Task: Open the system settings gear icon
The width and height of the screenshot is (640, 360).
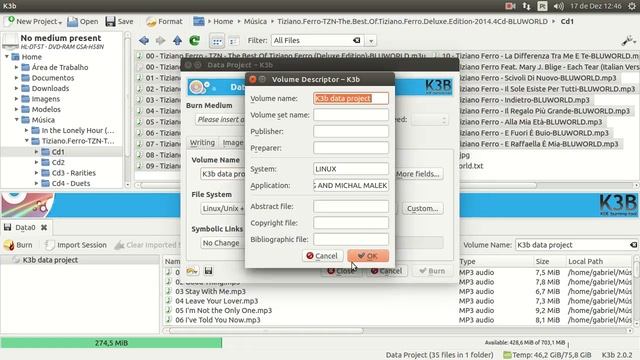Action: pyautogui.click(x=632, y=6)
